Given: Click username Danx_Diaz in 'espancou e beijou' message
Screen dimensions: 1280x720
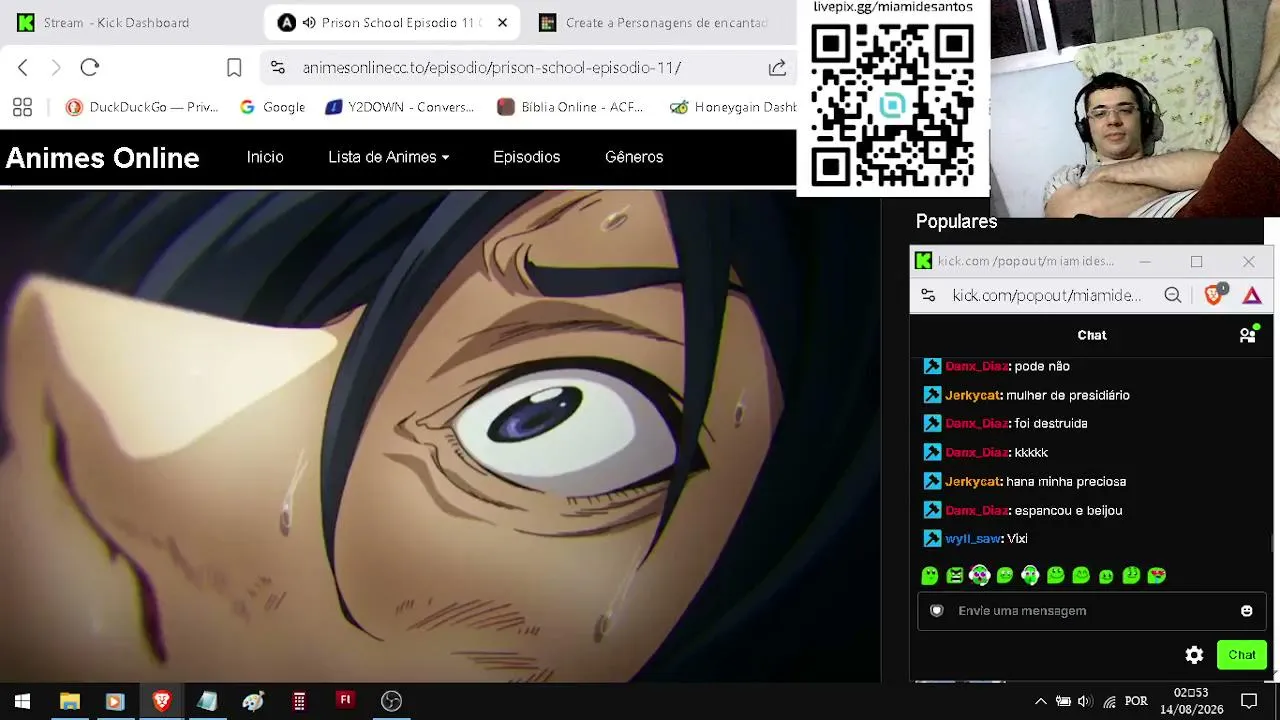Looking at the screenshot, I should pos(977,510).
